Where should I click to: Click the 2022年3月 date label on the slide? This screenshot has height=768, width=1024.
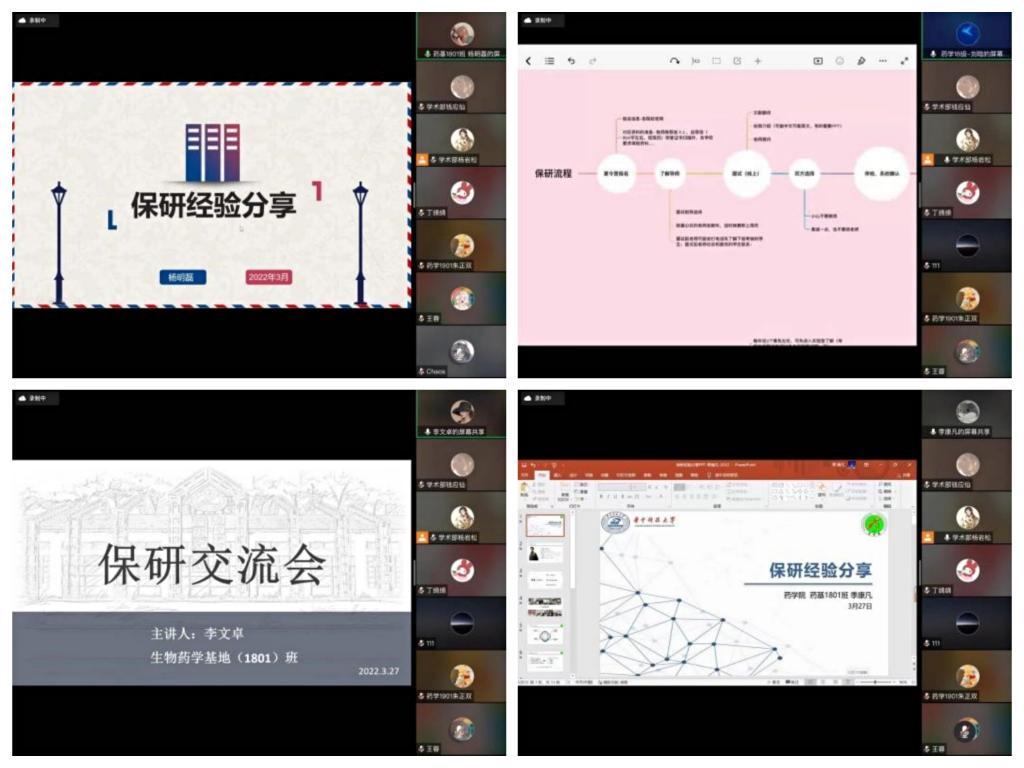(269, 277)
